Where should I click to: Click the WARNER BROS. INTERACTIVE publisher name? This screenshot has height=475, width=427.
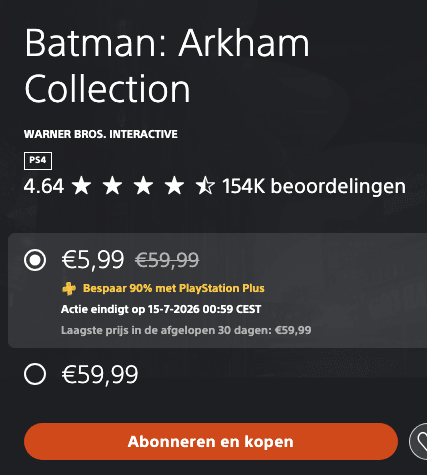click(101, 134)
